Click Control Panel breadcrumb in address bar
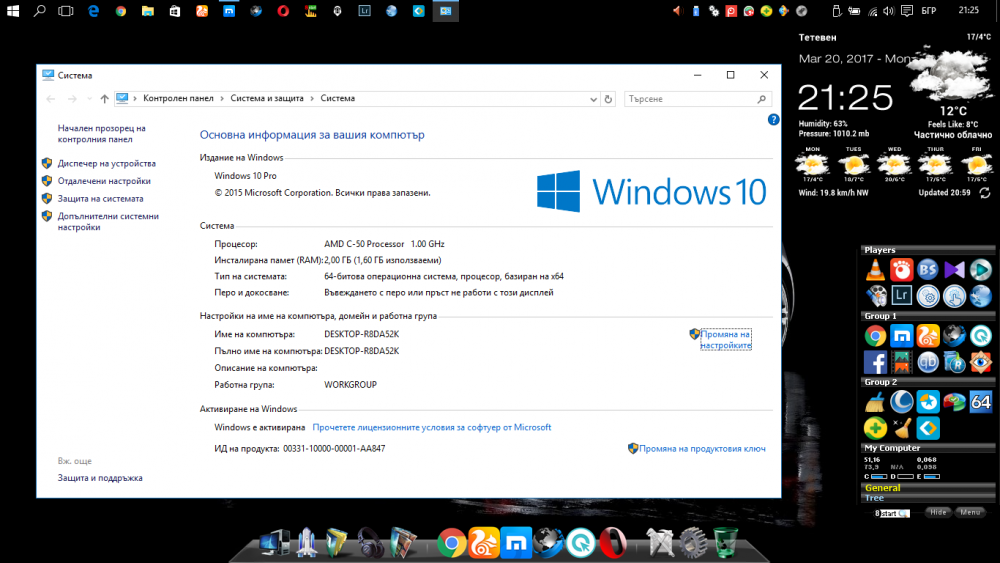 tap(178, 98)
